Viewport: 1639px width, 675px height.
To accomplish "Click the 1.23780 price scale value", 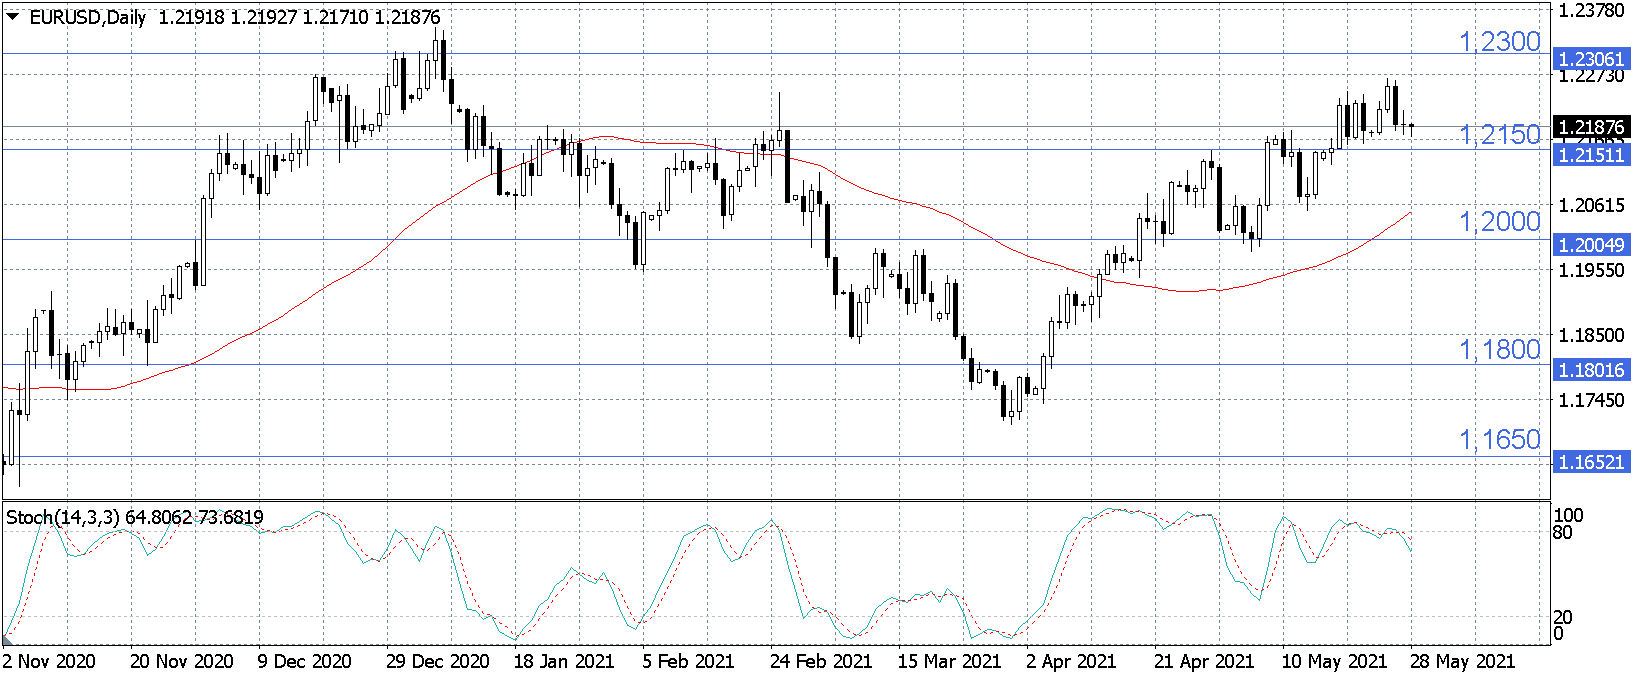I will pos(1592,10).
